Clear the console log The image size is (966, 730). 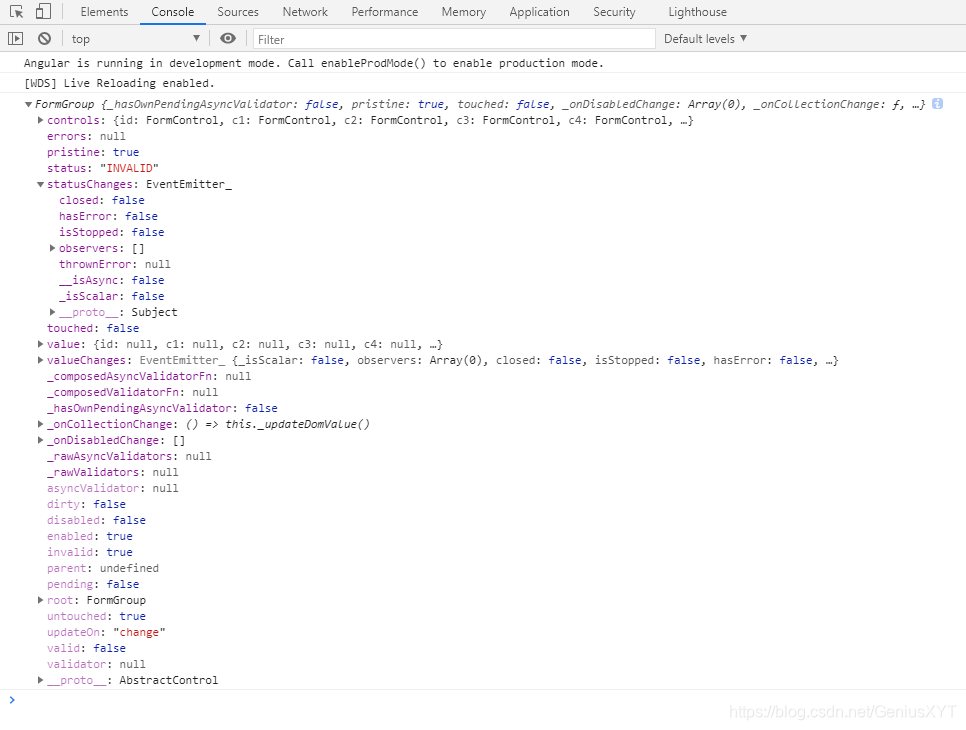[x=44, y=39]
